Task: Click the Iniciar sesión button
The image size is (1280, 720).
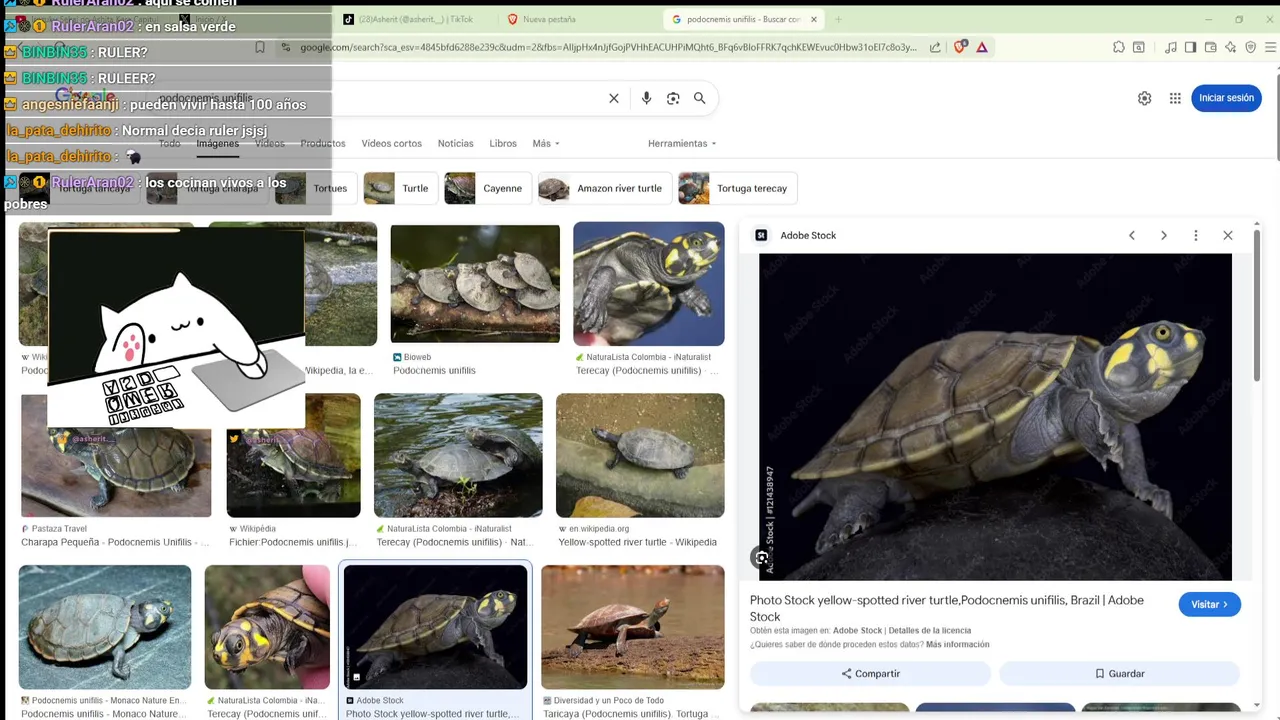Action: click(x=1226, y=98)
